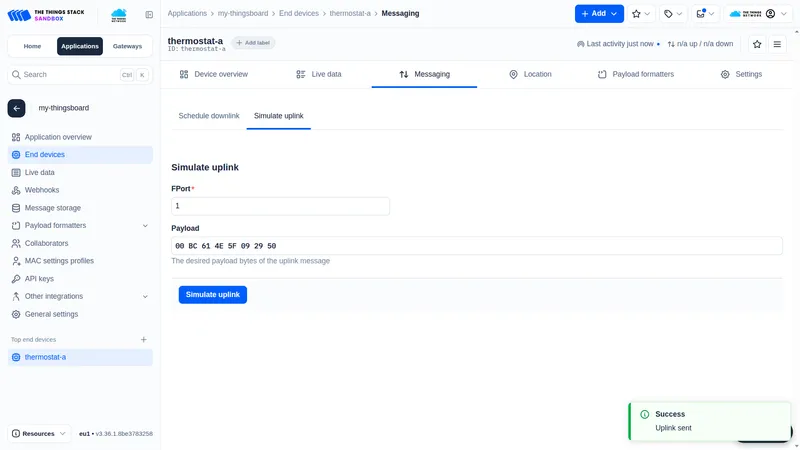Click the Message storage database icon
The height and width of the screenshot is (450, 800).
click(16, 208)
